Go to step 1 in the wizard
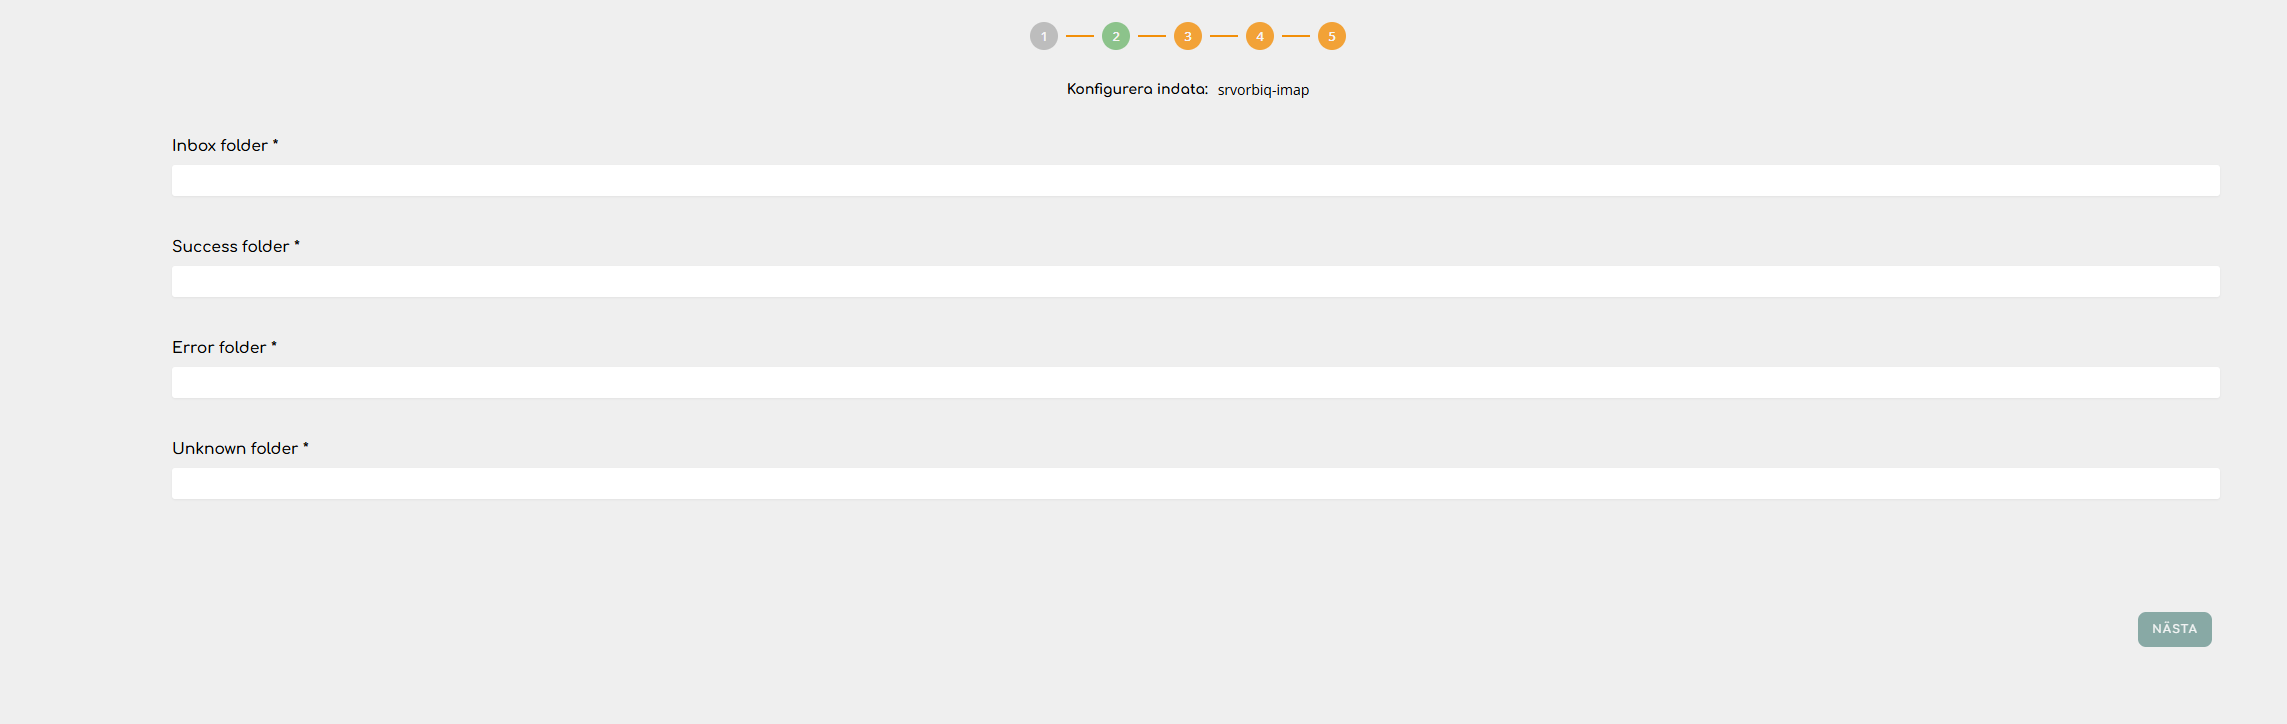2287x724 pixels. [1043, 37]
